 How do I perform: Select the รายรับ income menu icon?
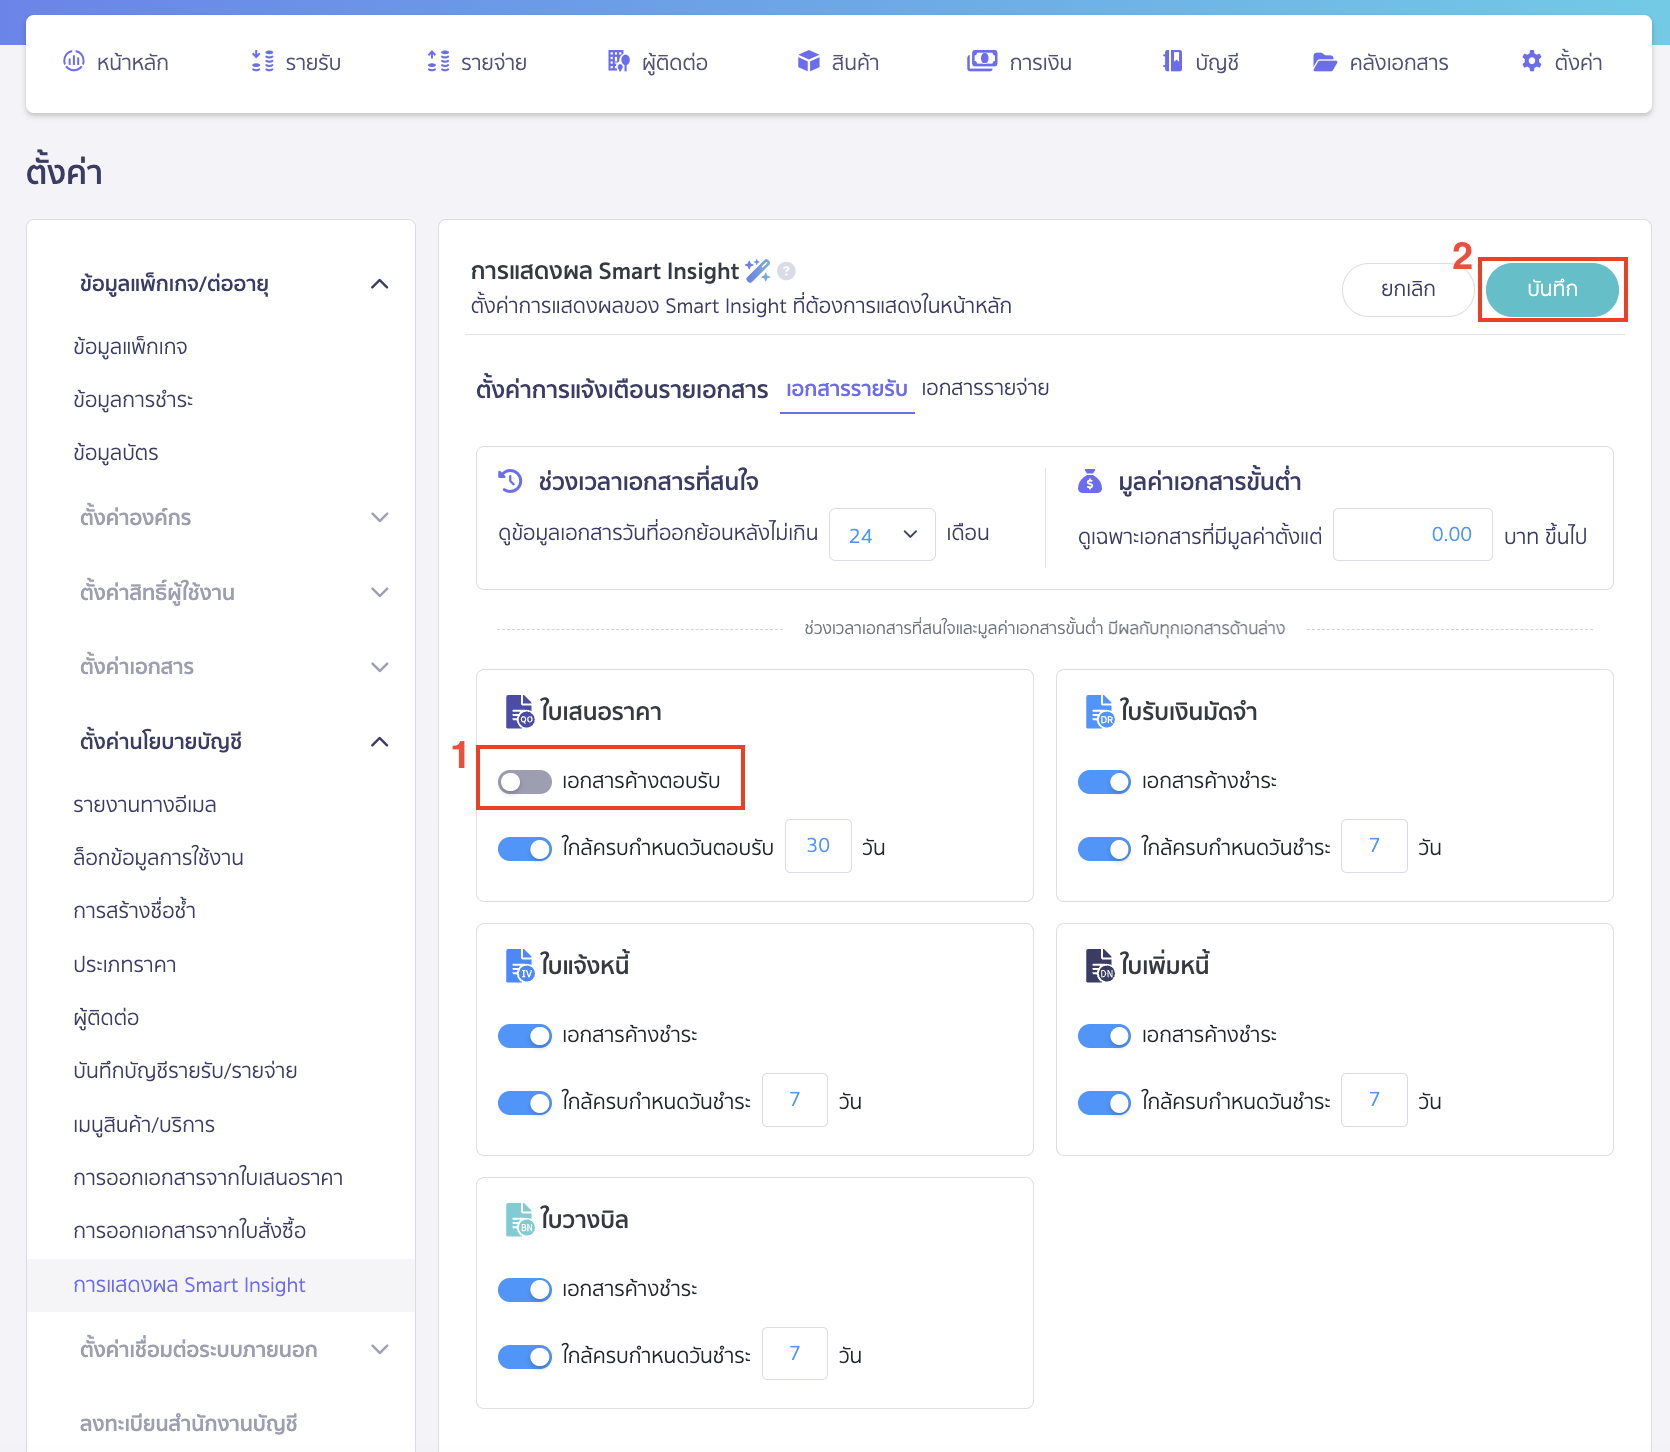[261, 61]
